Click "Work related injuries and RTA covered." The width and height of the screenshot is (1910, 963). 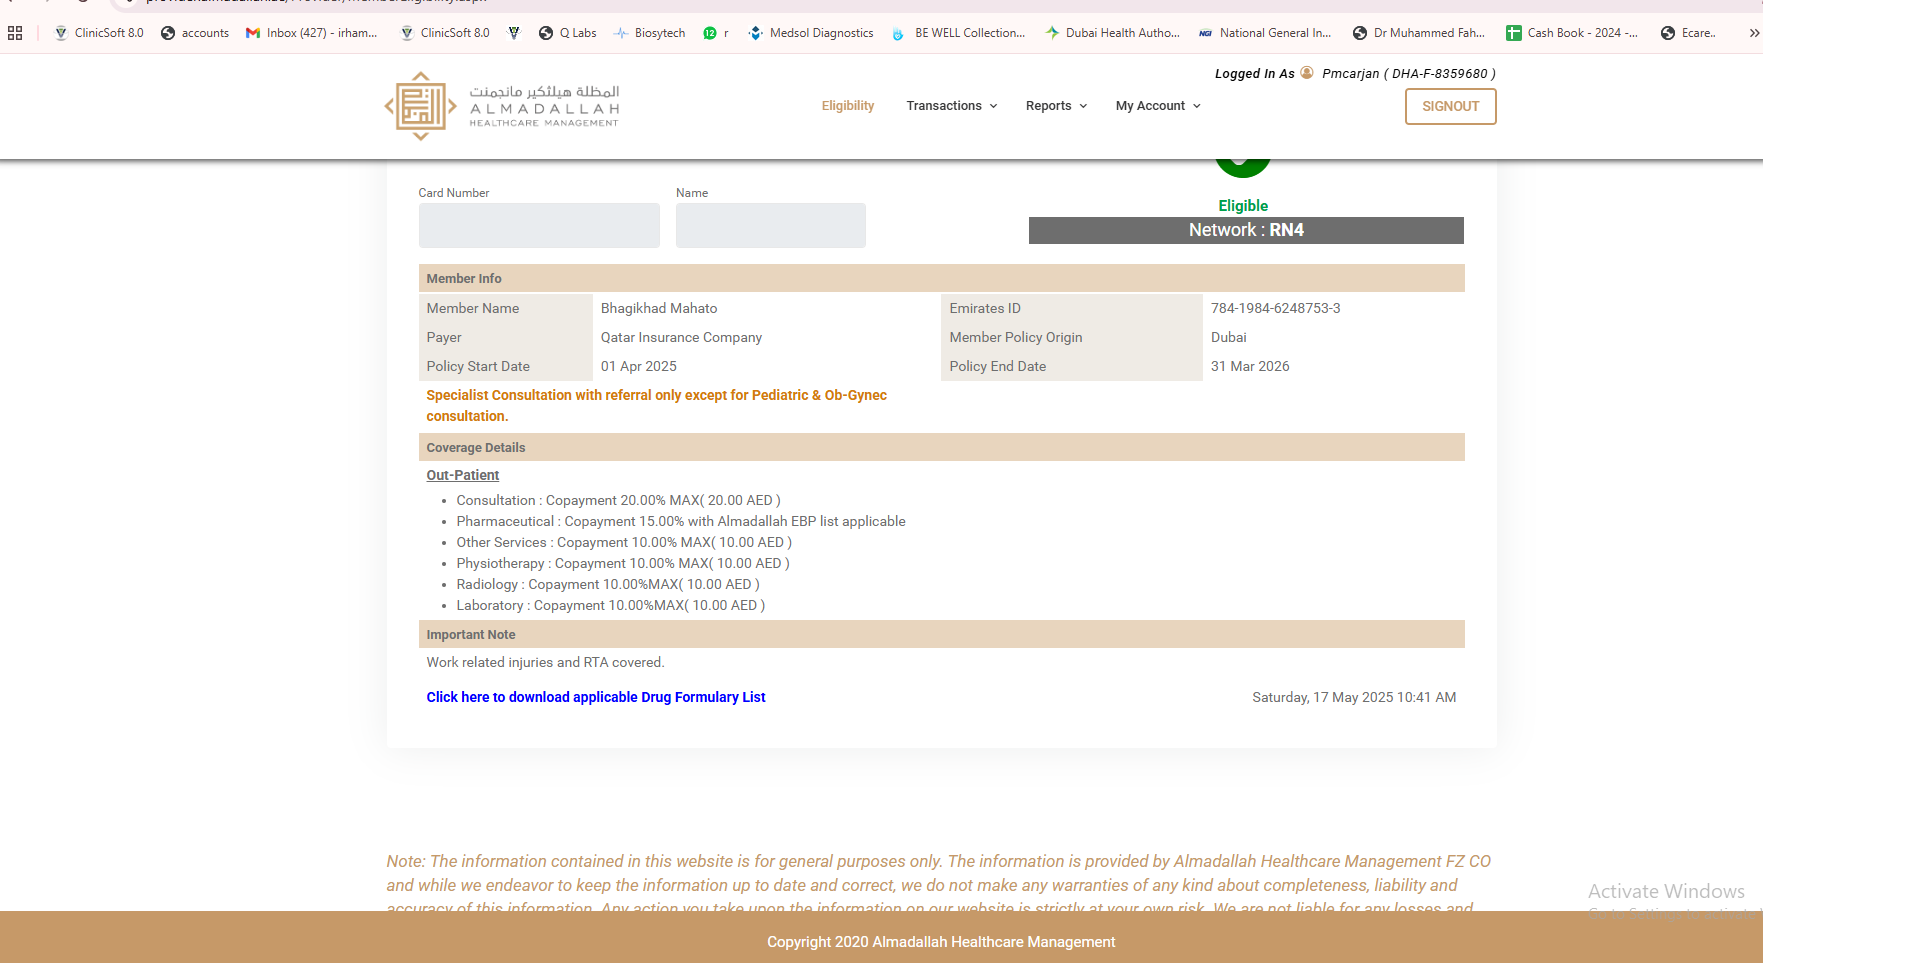pos(545,662)
